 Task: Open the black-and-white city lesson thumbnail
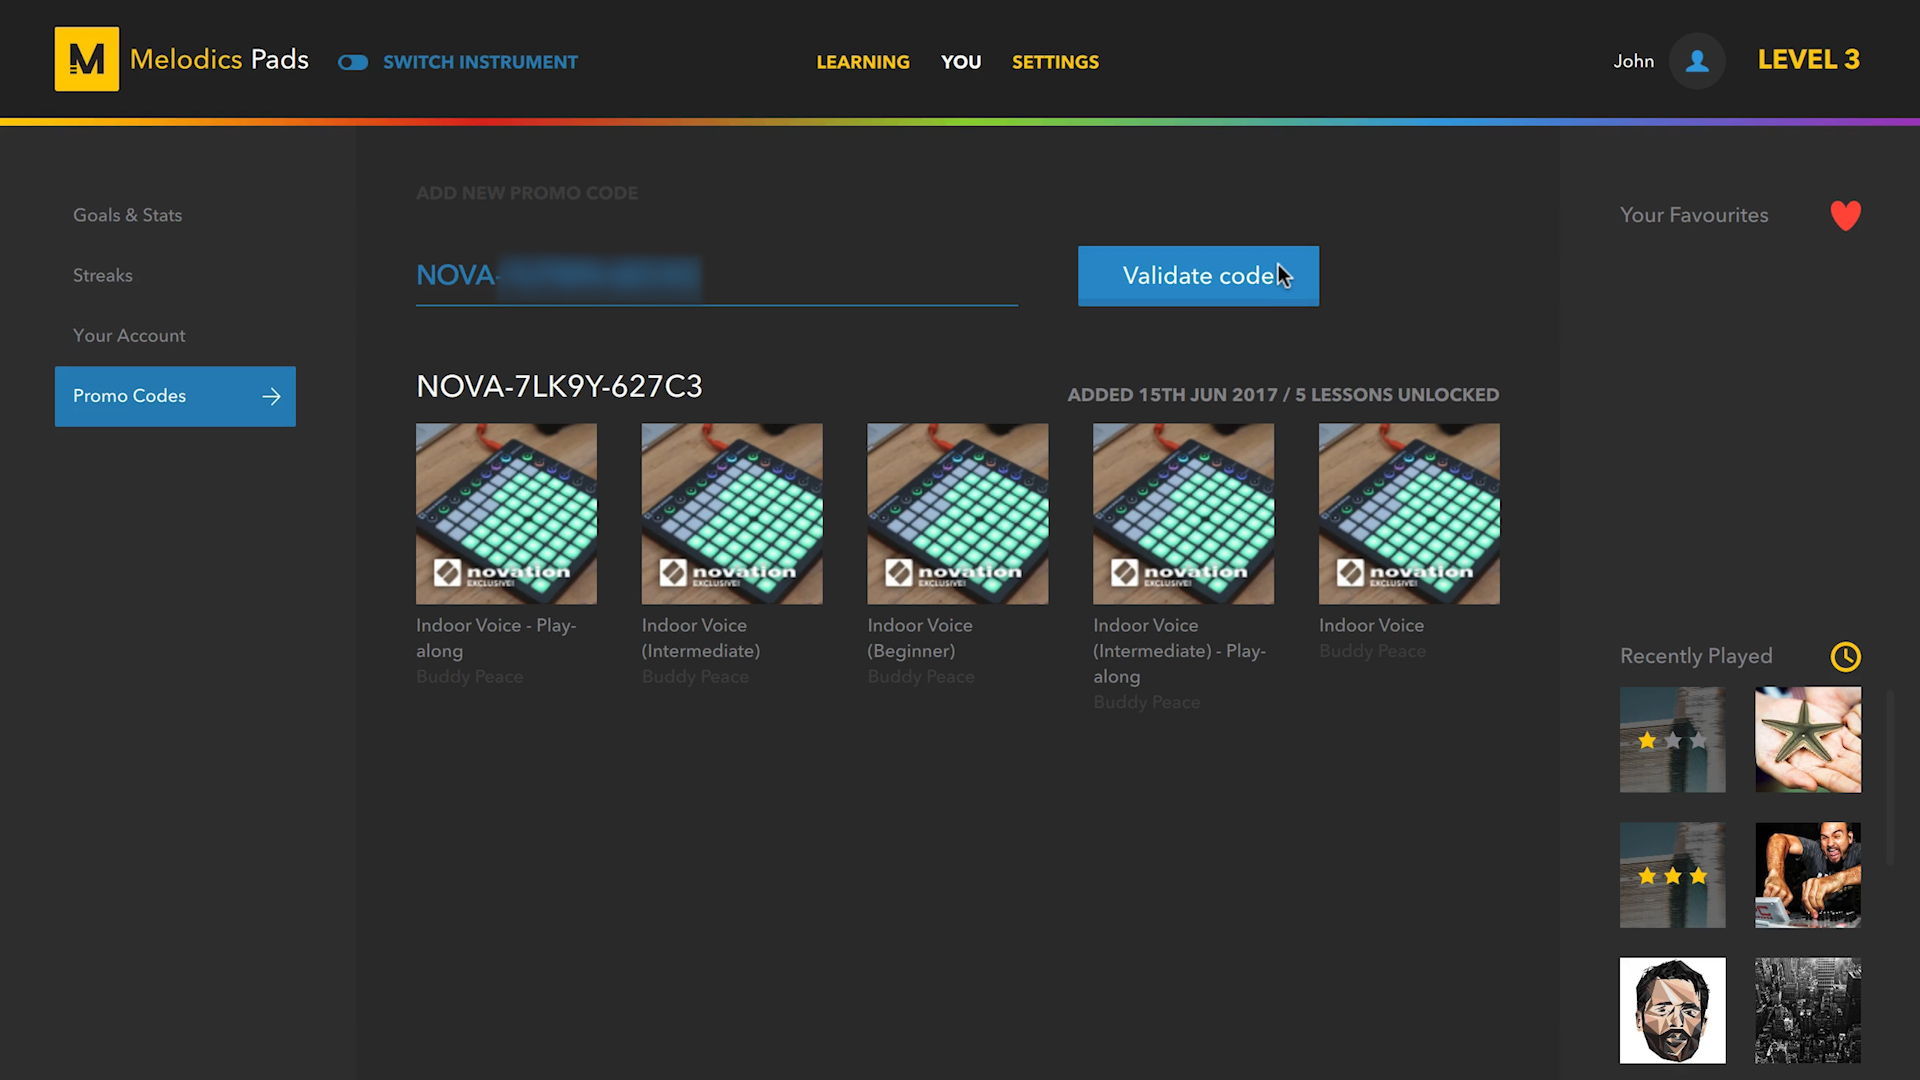(x=1807, y=1010)
